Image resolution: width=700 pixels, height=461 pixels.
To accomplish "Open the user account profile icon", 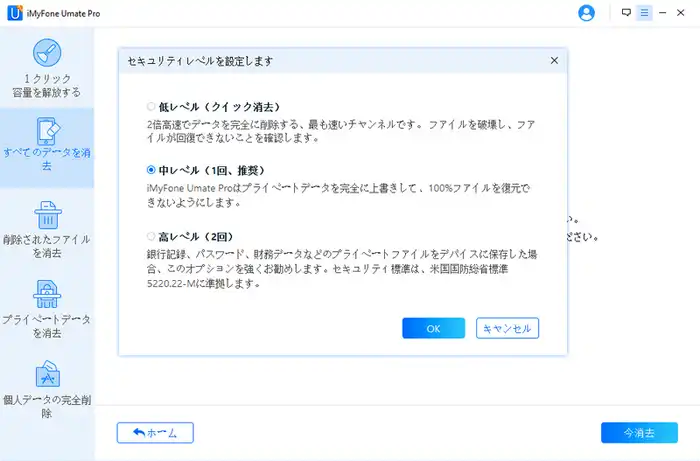I will pyautogui.click(x=587, y=13).
